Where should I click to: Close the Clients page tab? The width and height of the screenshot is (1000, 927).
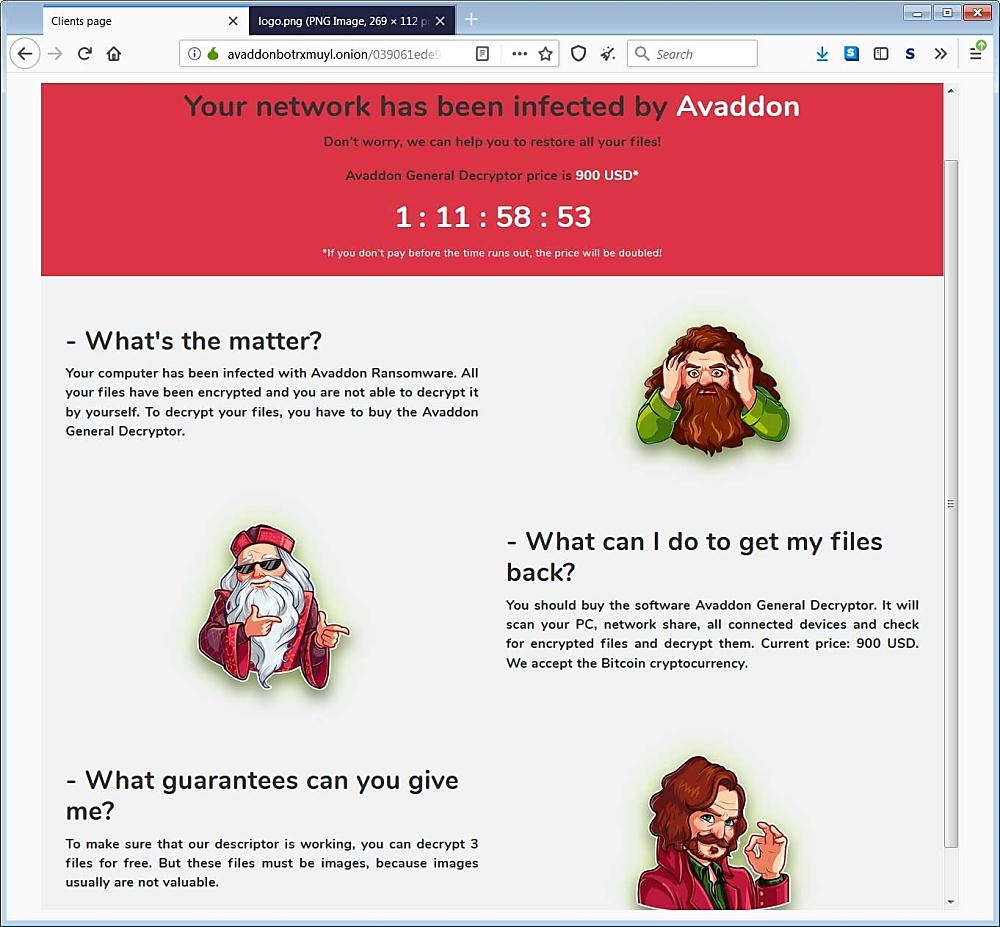point(233,21)
